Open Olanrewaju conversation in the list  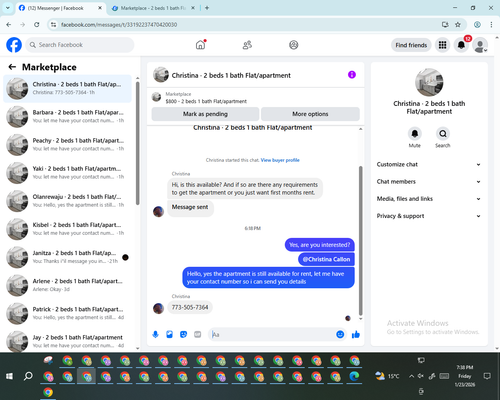click(67, 201)
